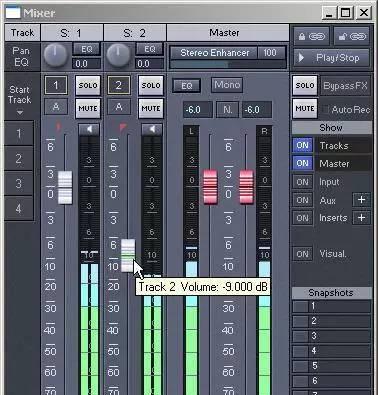Image resolution: width=378 pixels, height=395 pixels.
Task: Select snapshot slot 2
Action: click(x=332, y=321)
